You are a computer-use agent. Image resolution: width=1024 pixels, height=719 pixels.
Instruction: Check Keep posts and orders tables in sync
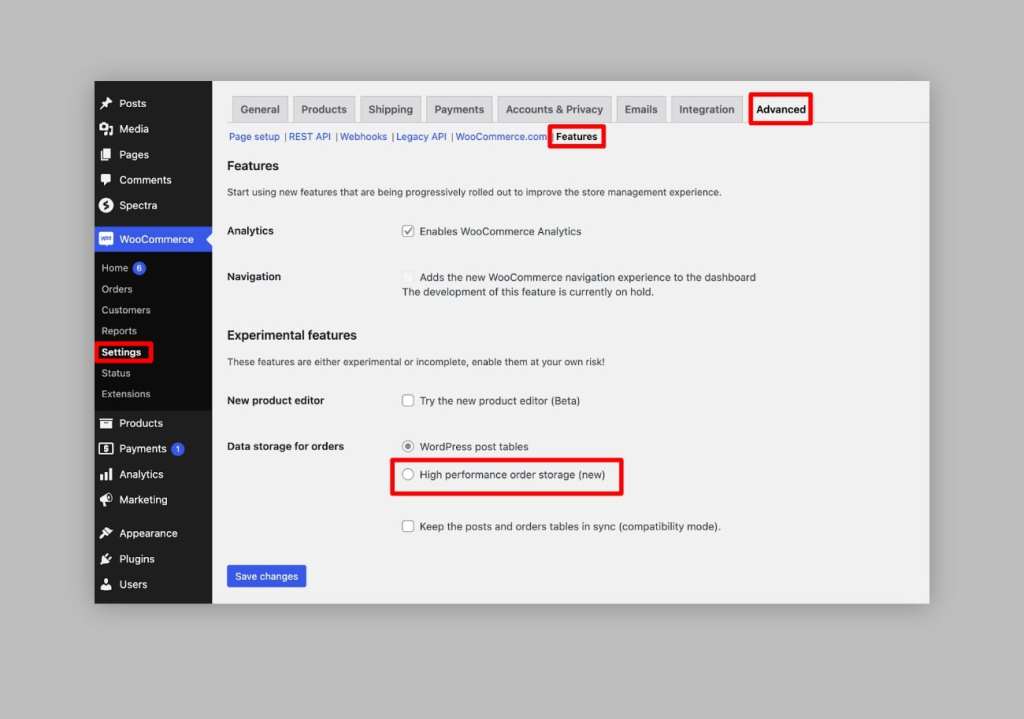tap(408, 526)
